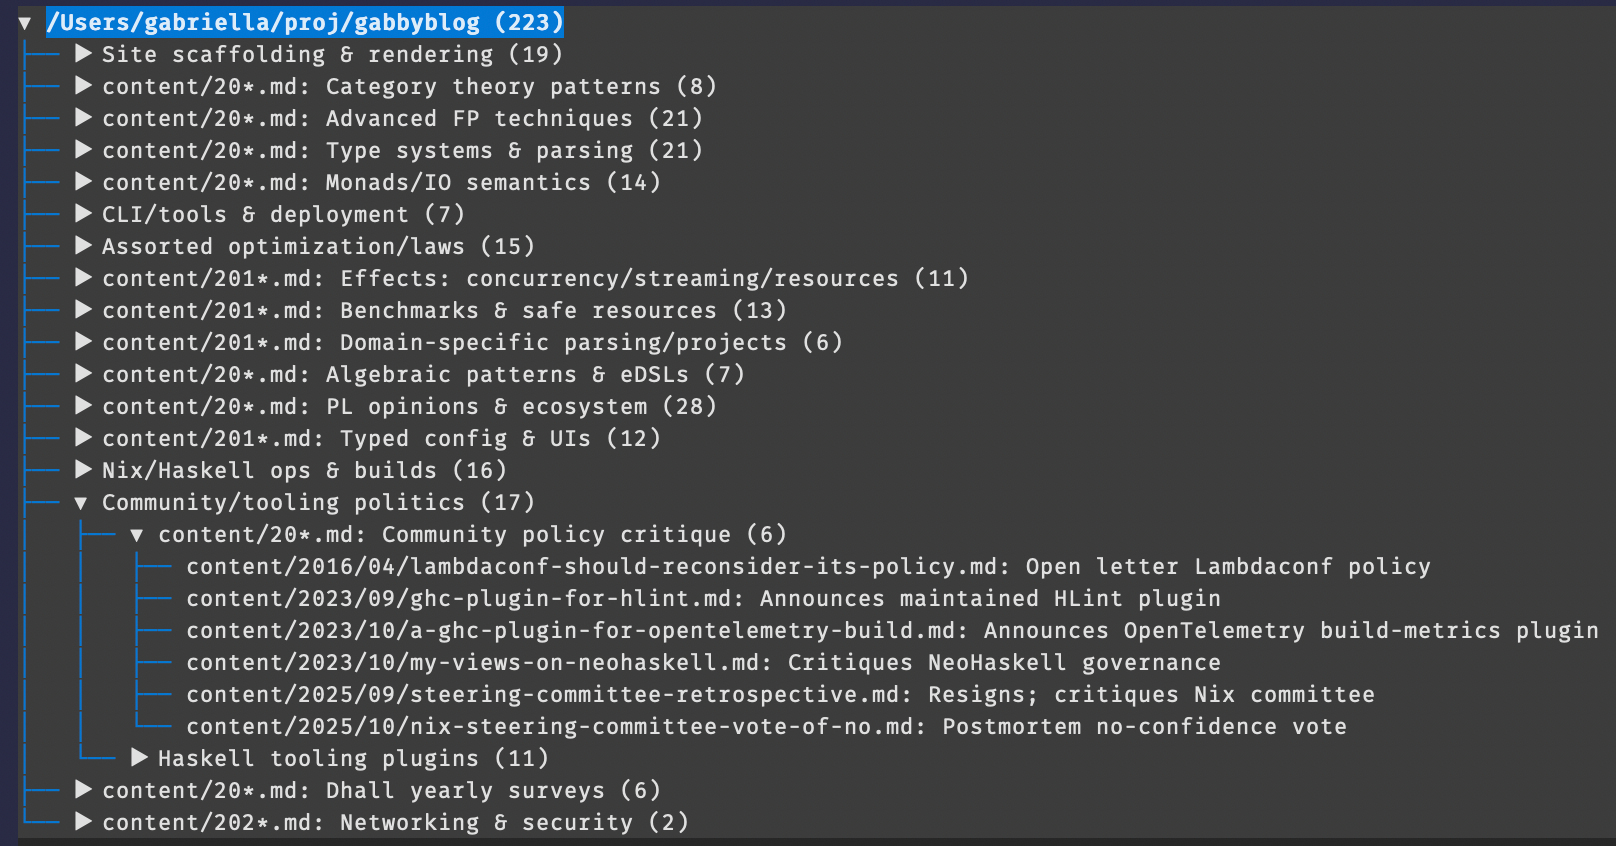Expand Site scaffolding & rendering group
This screenshot has width=1616, height=846.
pos(84,54)
